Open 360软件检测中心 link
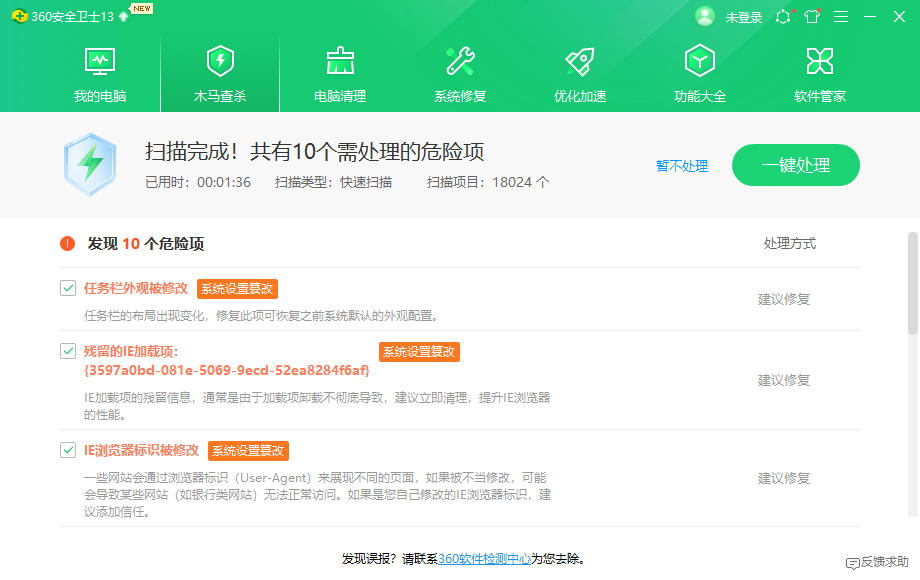The width and height of the screenshot is (920, 580). click(484, 559)
